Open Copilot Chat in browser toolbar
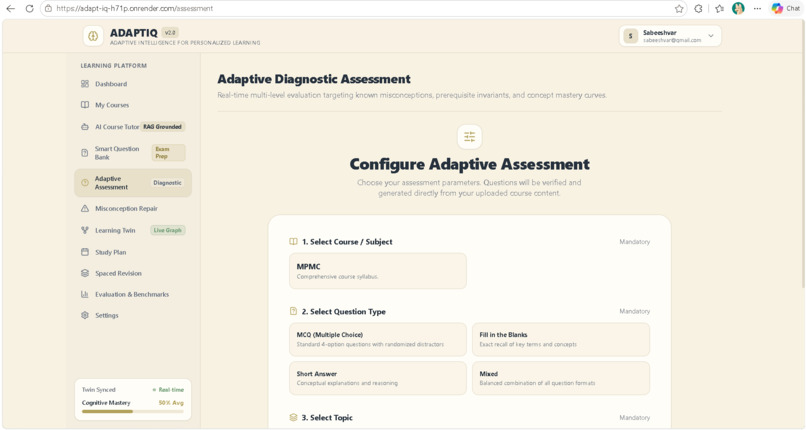 (786, 8)
